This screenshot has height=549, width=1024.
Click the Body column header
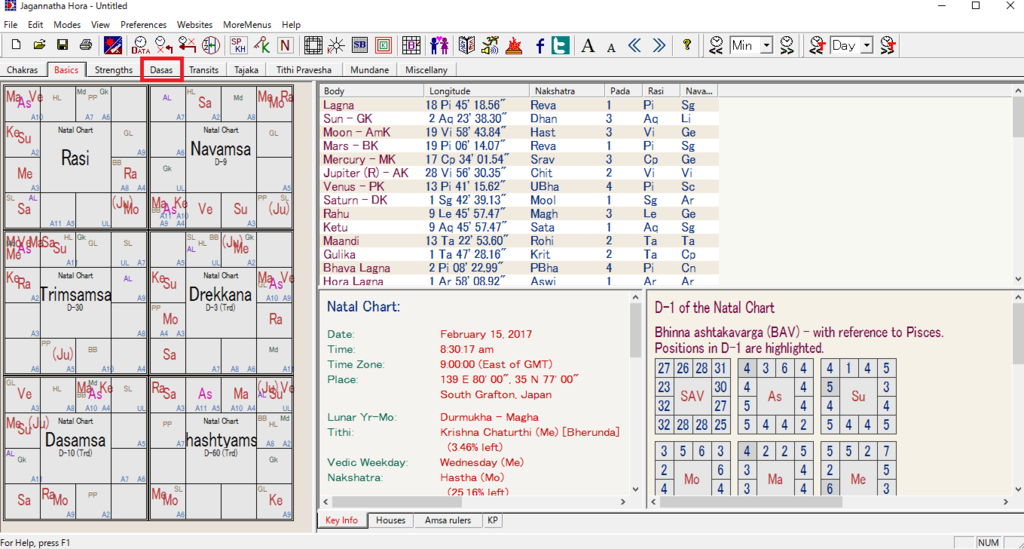[x=371, y=91]
